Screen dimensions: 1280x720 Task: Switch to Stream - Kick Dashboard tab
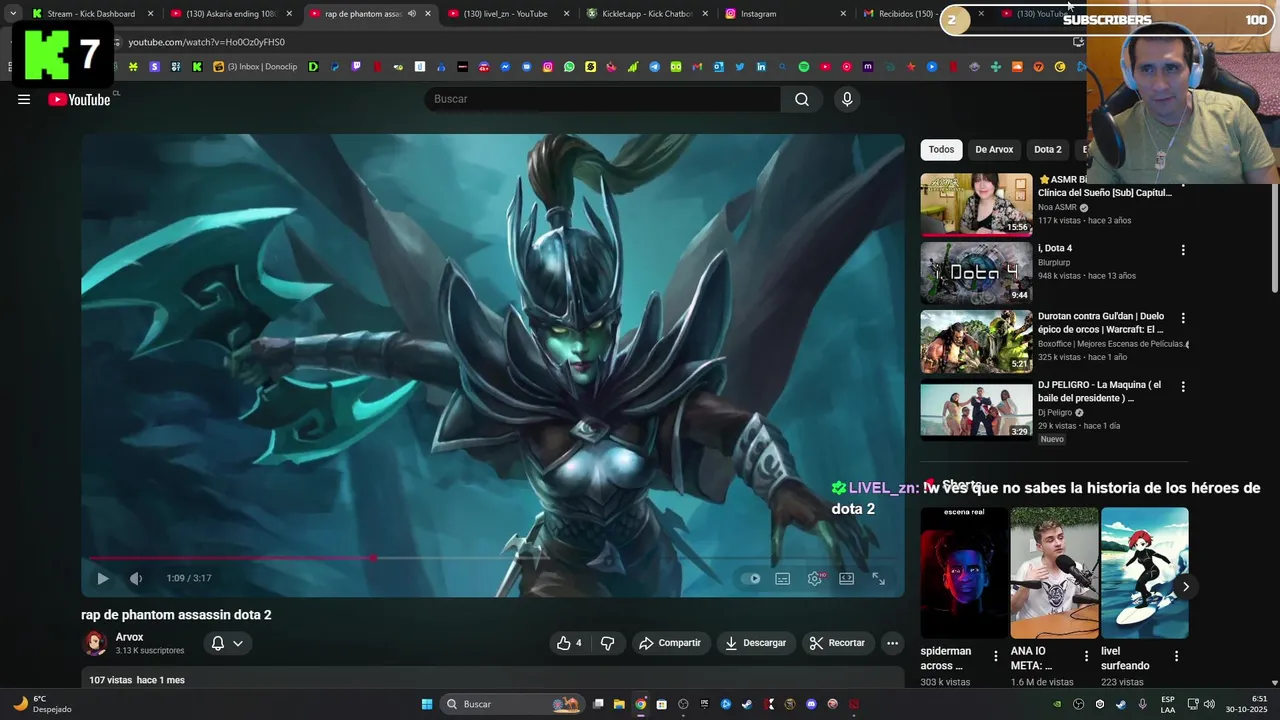coord(91,14)
